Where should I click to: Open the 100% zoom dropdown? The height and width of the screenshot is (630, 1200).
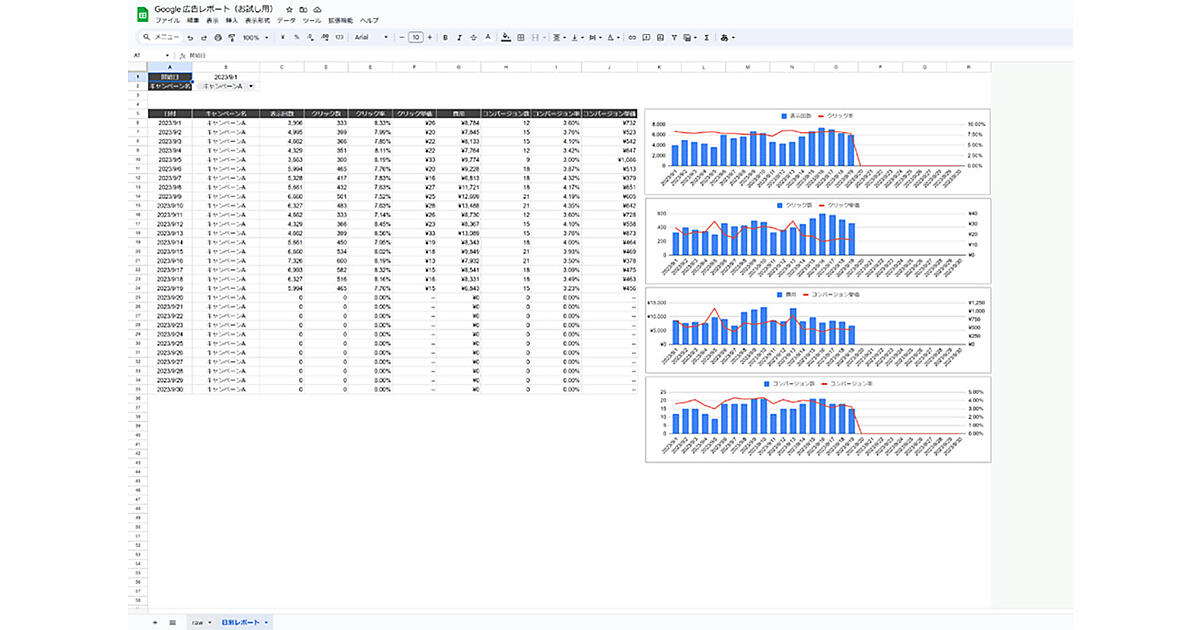click(254, 38)
